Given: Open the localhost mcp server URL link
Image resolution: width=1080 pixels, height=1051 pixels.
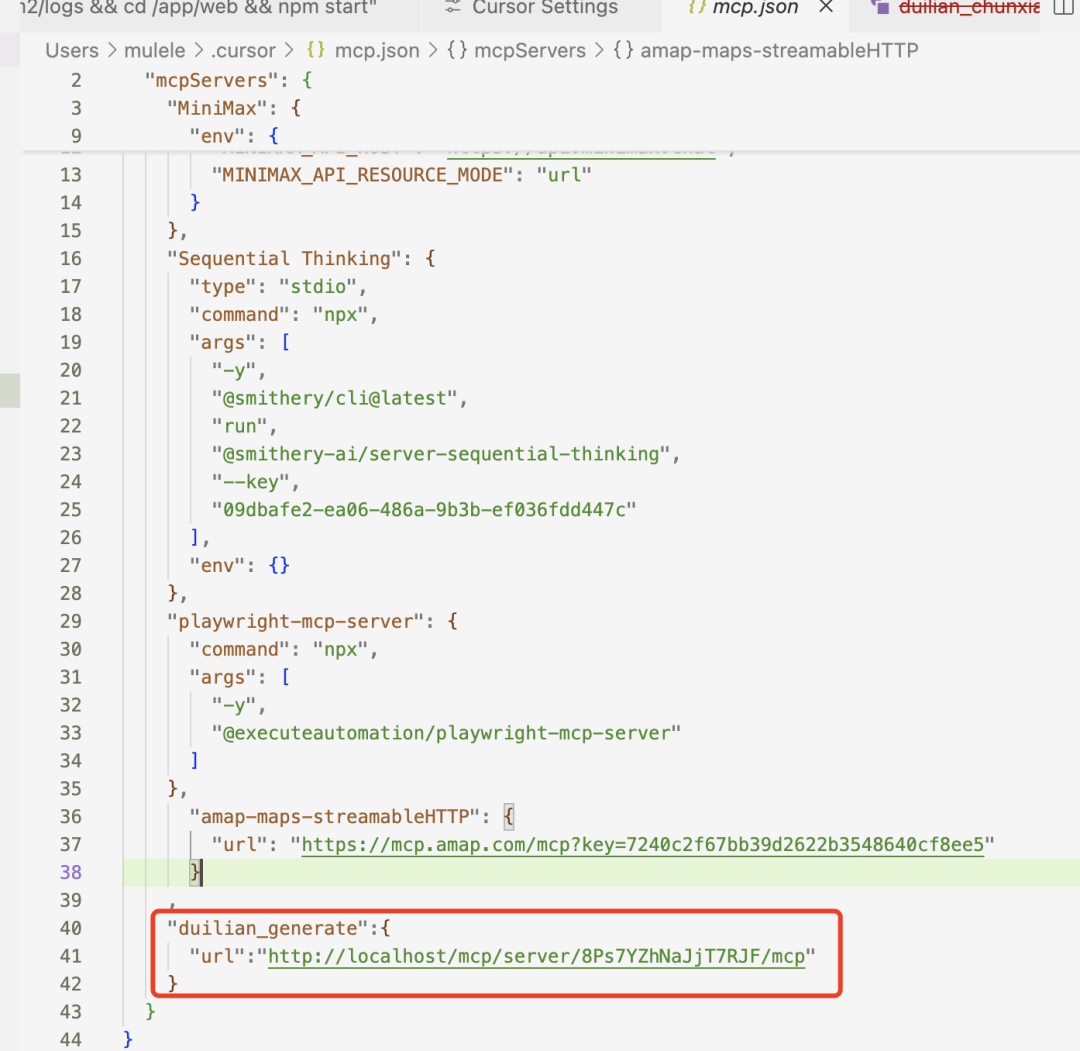Looking at the screenshot, I should click(536, 956).
